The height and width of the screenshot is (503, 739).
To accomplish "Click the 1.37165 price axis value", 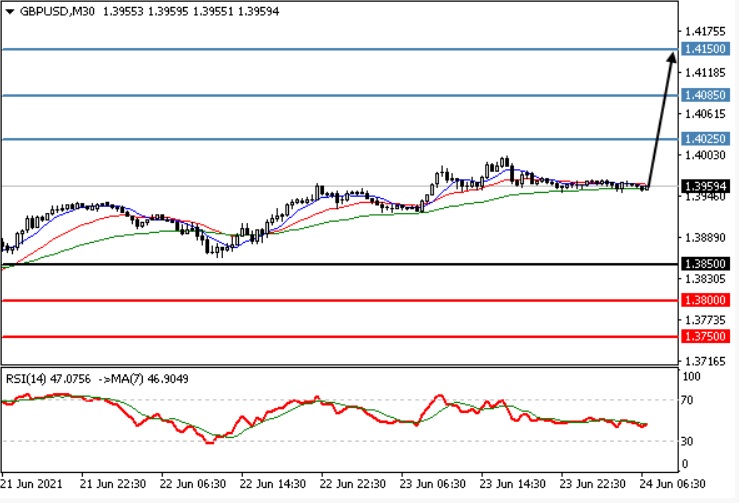I will 705,362.
